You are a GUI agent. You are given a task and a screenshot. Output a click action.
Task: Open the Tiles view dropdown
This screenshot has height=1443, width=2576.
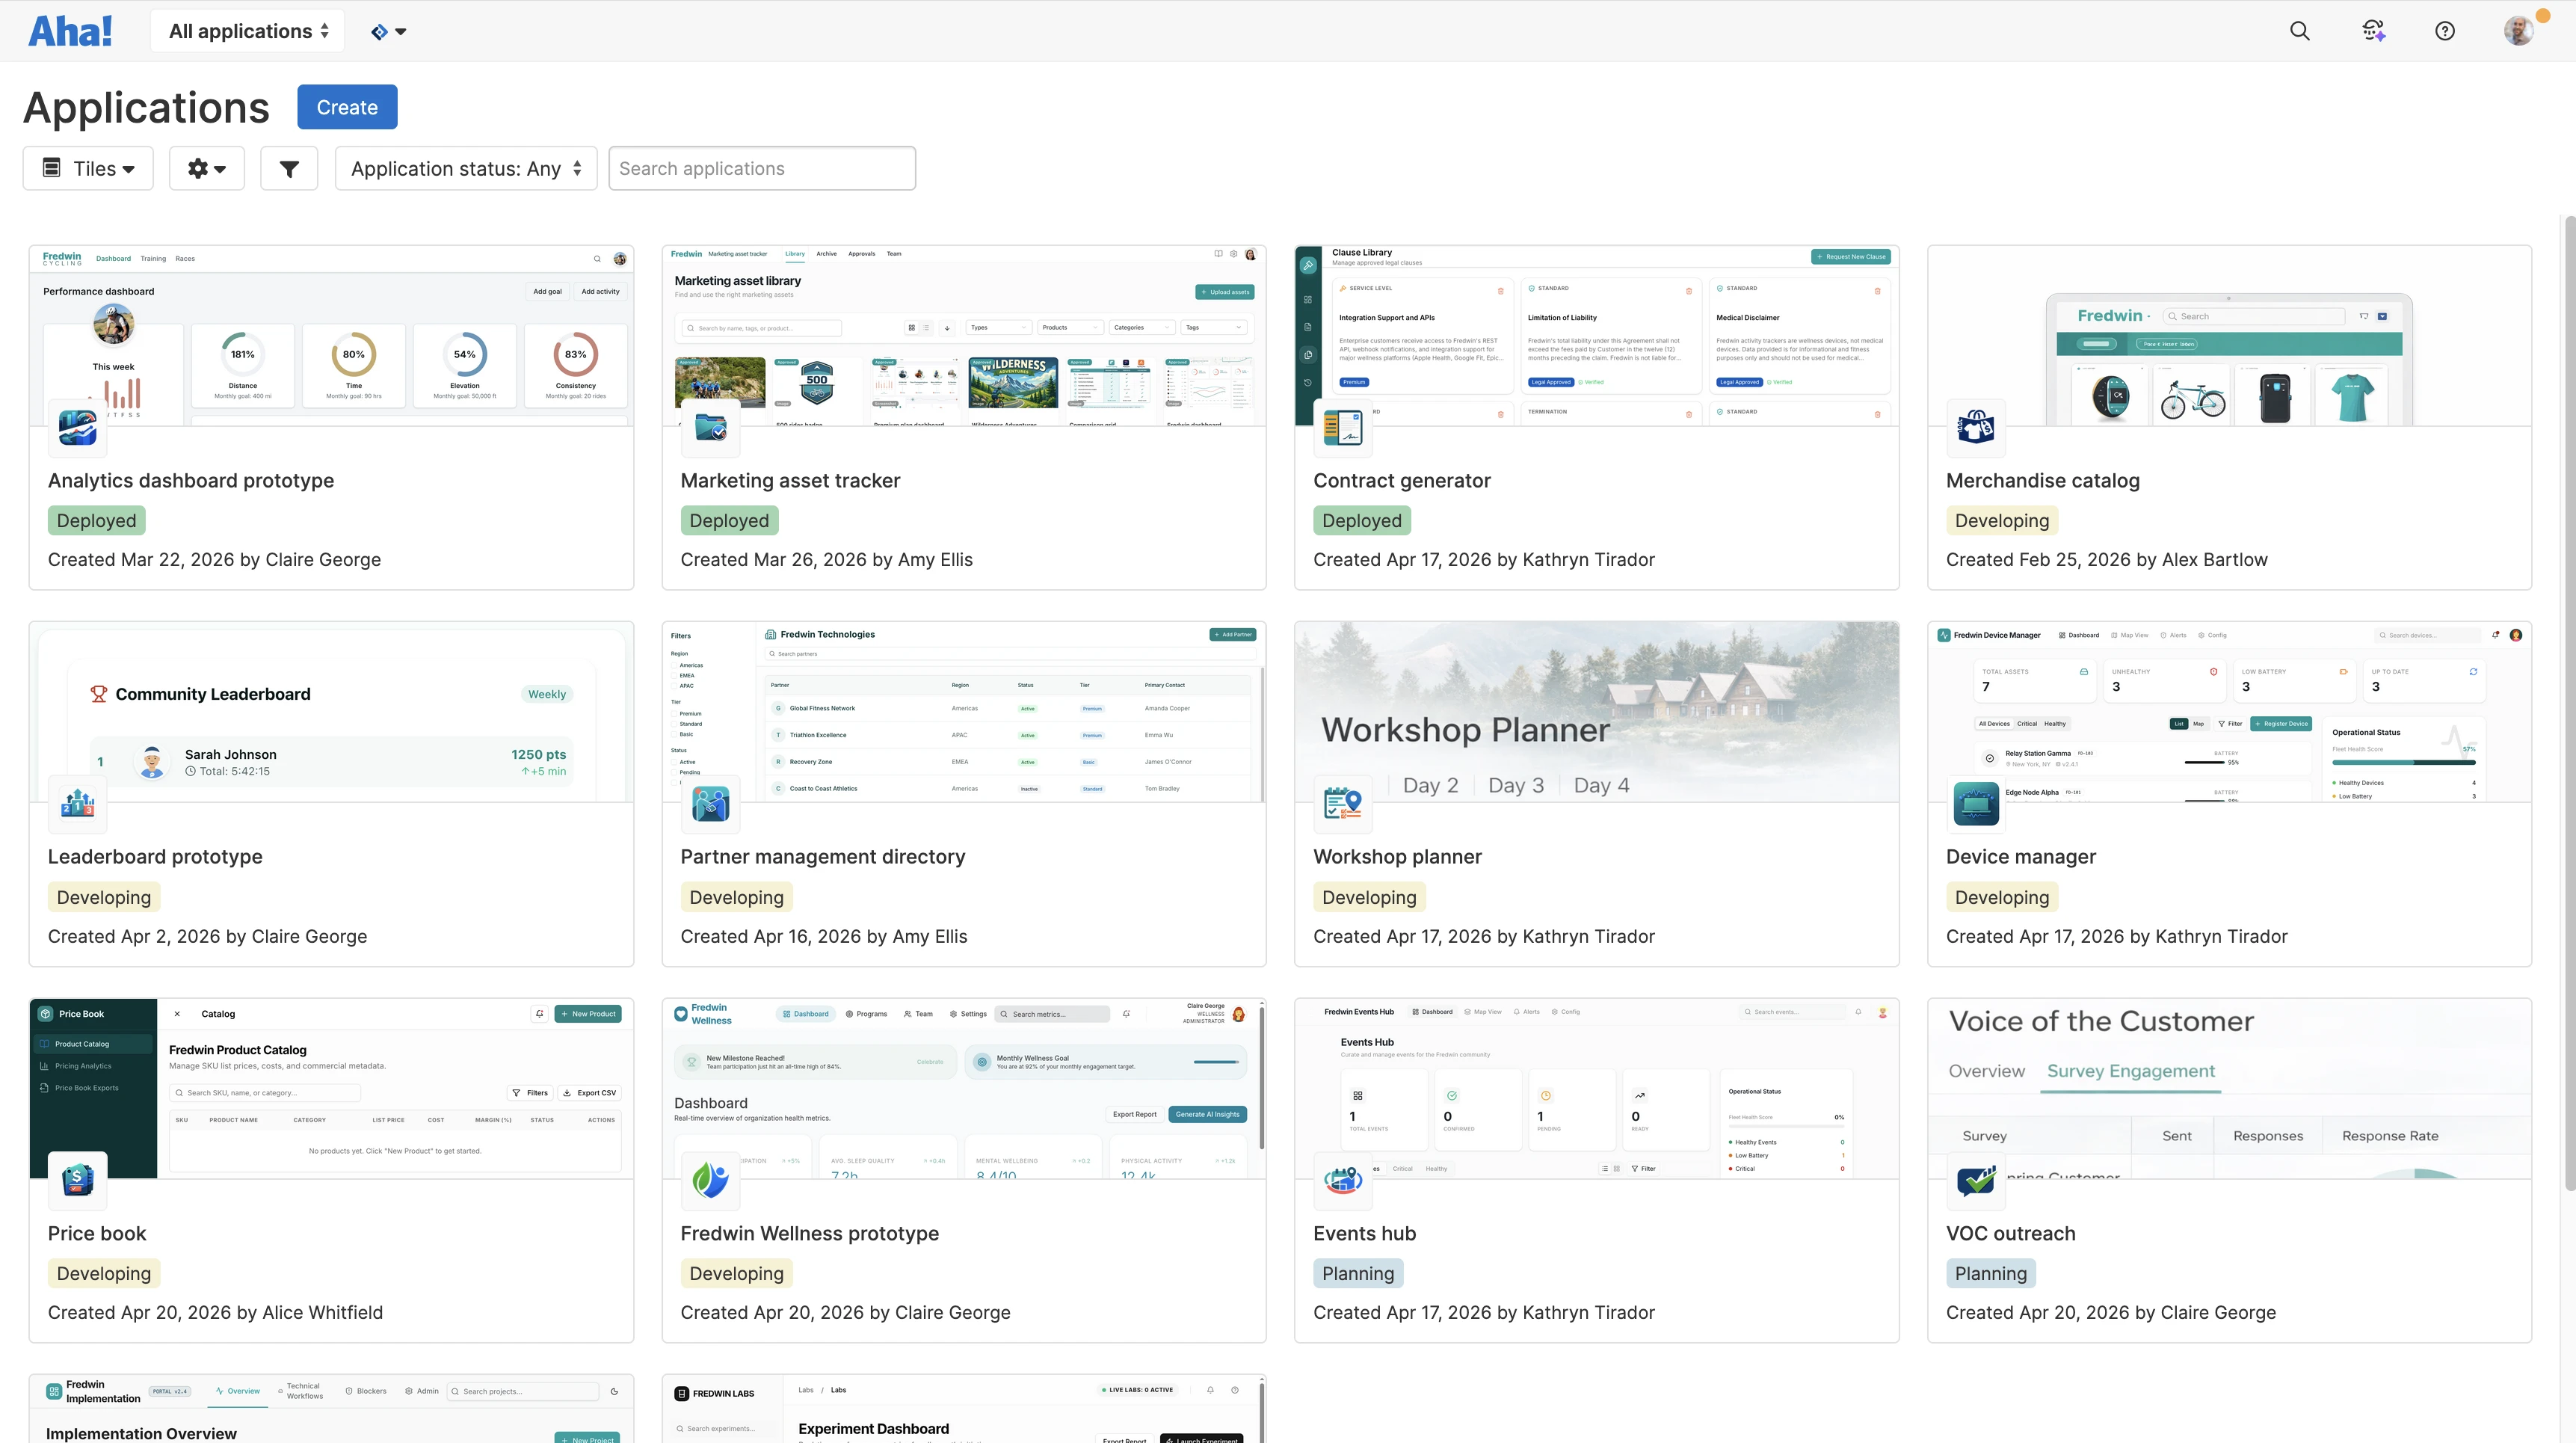pyautogui.click(x=88, y=168)
